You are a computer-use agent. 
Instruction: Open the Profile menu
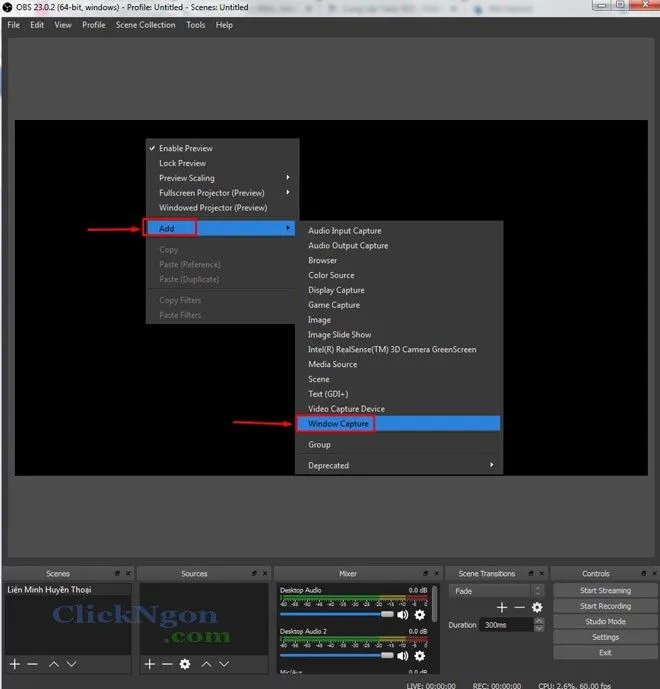(94, 25)
